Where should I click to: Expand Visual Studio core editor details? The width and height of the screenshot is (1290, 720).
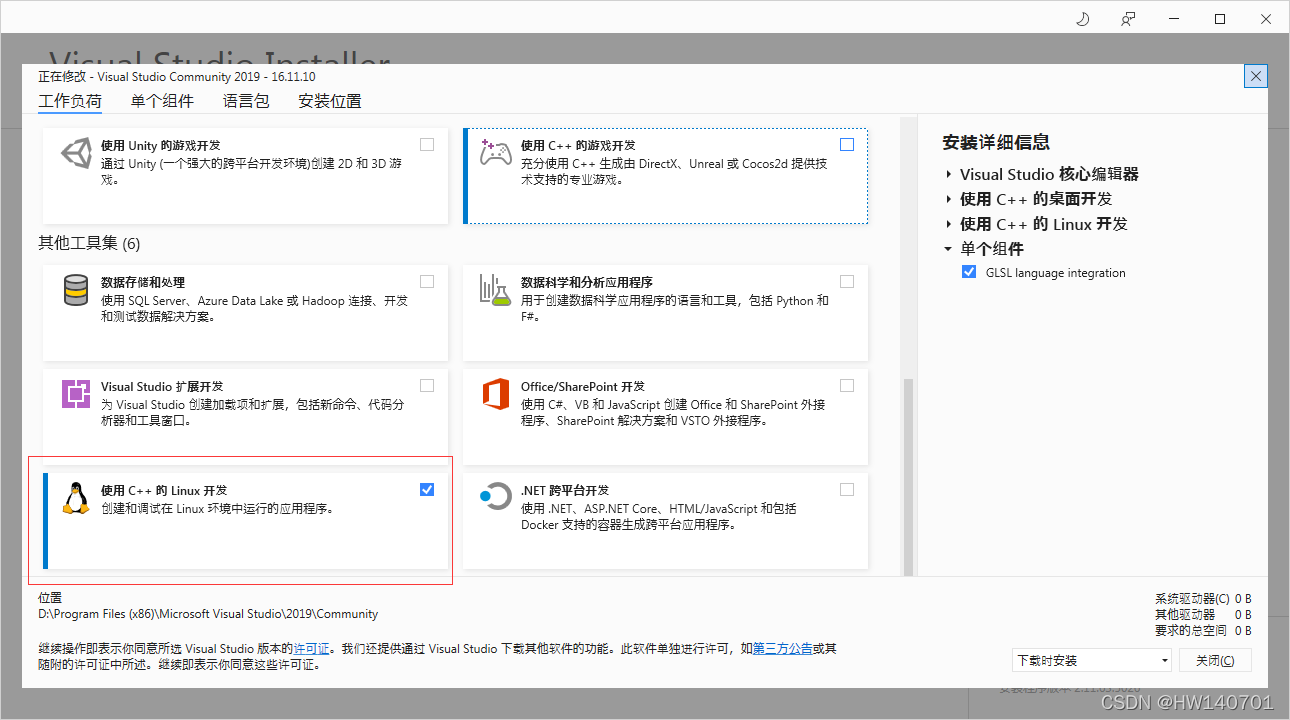point(948,174)
